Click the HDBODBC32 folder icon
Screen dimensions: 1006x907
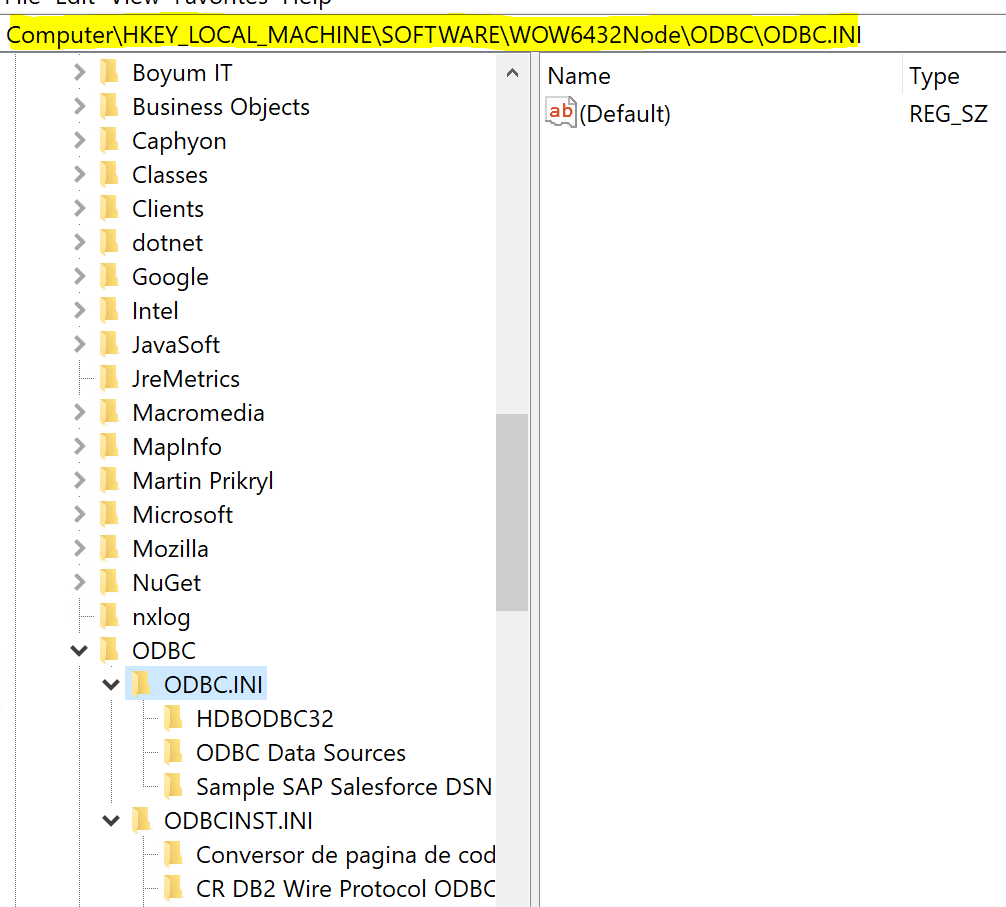tap(174, 718)
